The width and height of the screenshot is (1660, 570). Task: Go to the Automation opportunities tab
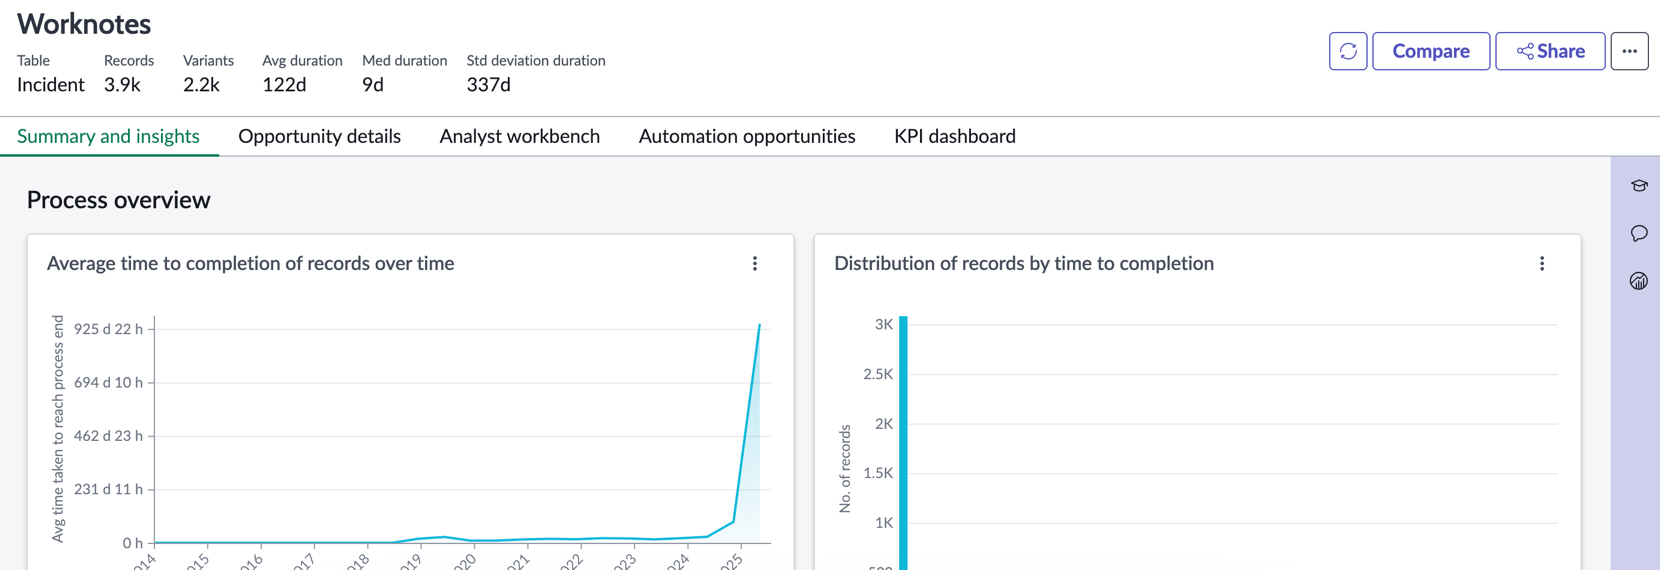(x=747, y=136)
